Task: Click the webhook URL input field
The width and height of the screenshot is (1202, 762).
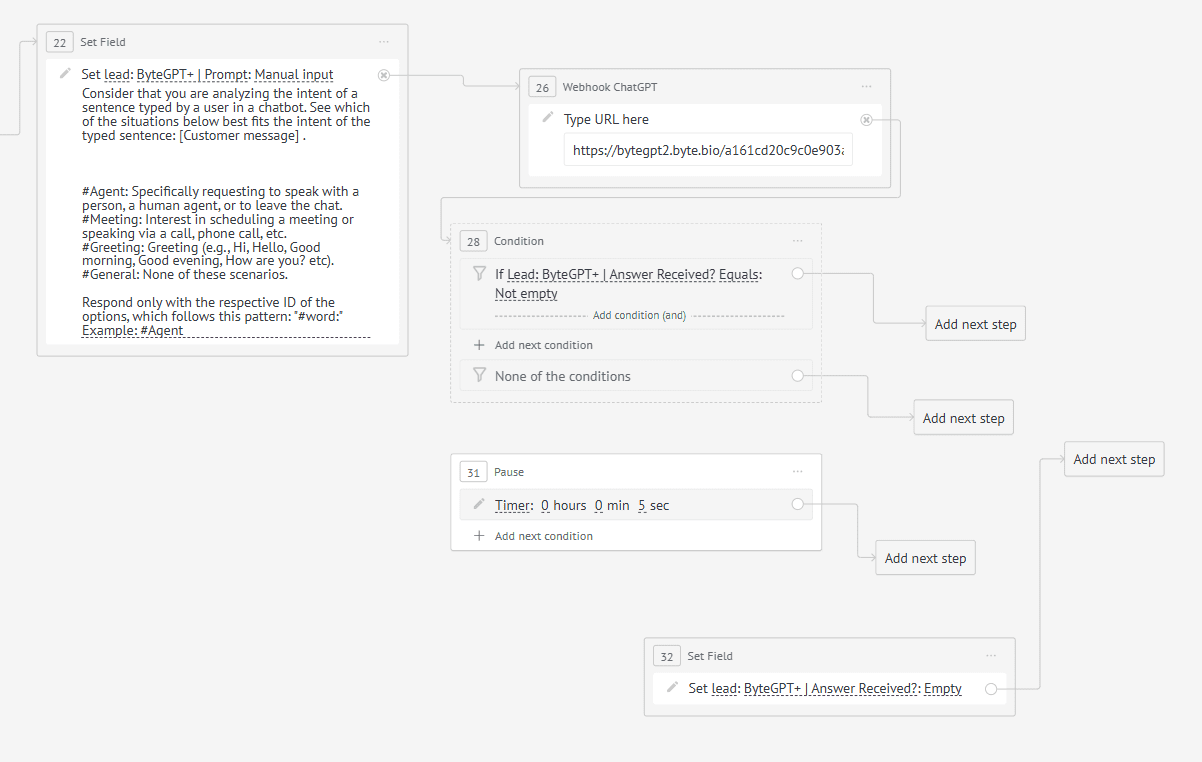Action: coord(708,150)
